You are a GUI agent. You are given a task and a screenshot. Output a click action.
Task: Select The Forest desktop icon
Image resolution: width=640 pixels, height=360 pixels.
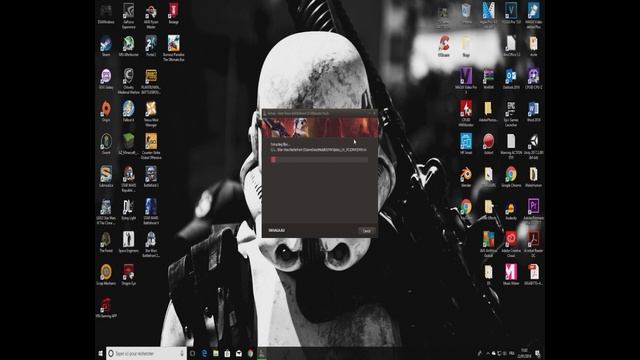pos(106,242)
